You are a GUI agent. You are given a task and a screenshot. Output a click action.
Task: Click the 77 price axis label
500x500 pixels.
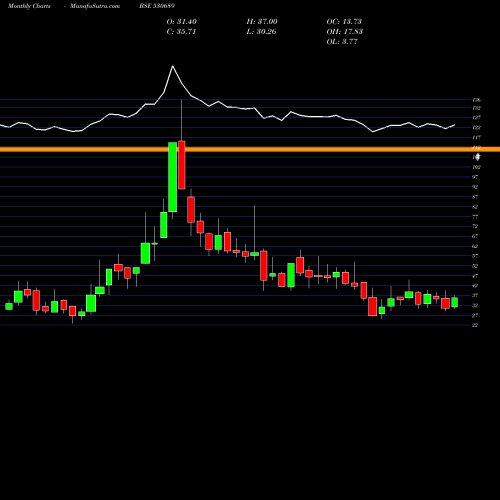pyautogui.click(x=475, y=217)
